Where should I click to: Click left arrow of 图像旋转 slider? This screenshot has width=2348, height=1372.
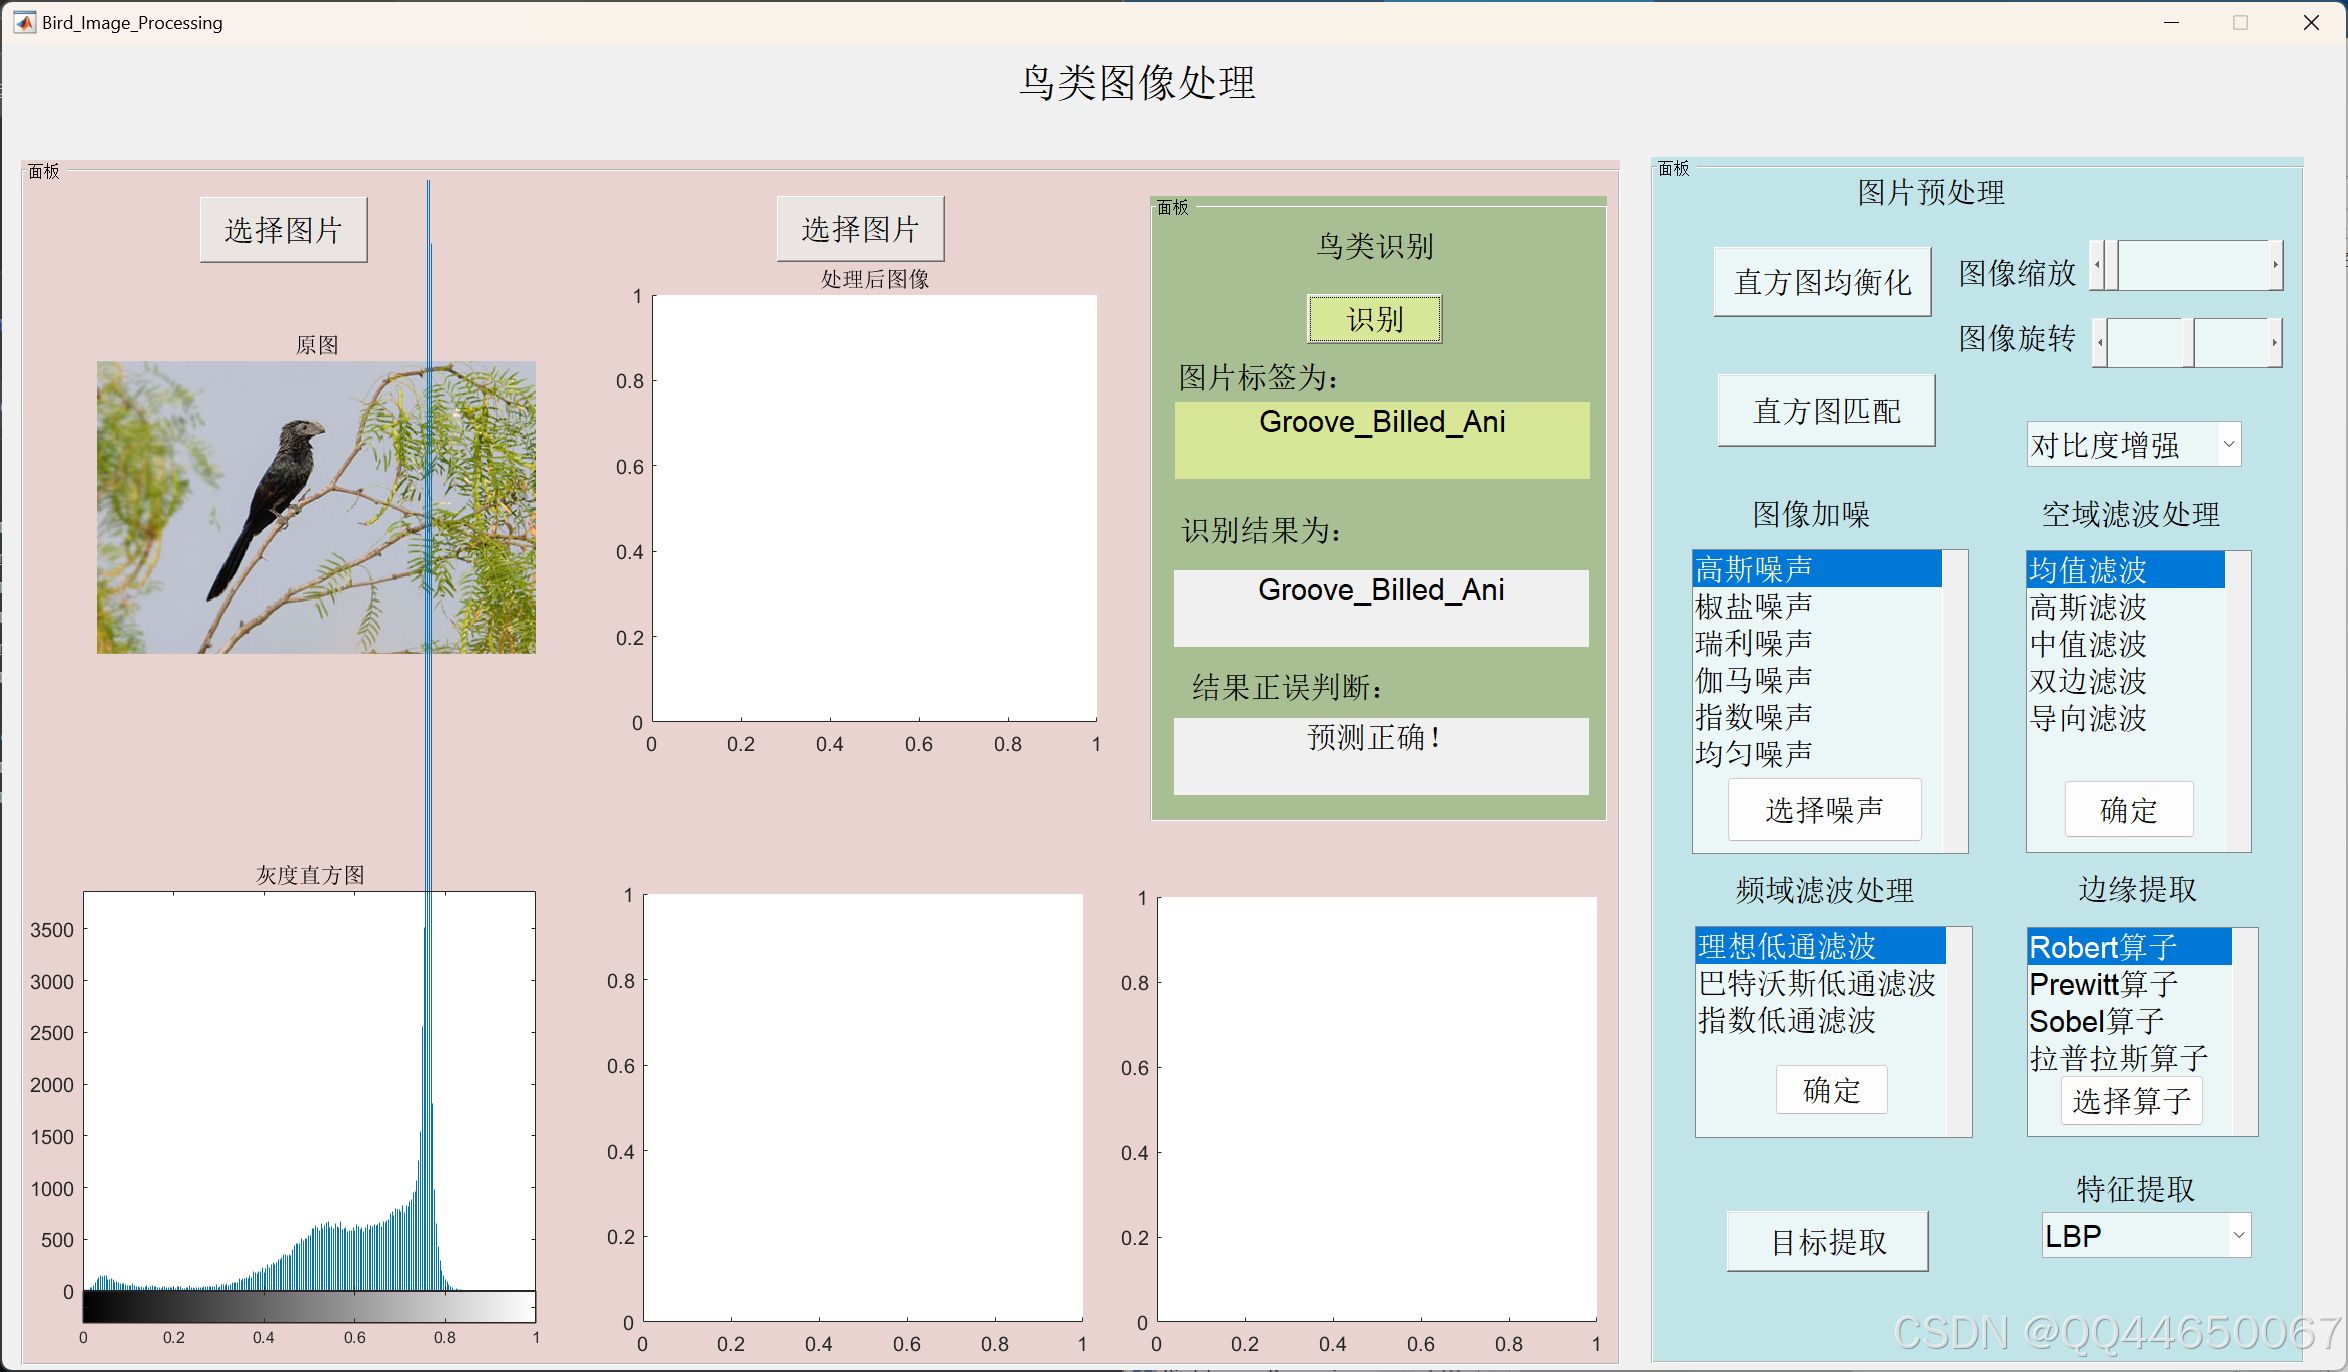[2100, 343]
